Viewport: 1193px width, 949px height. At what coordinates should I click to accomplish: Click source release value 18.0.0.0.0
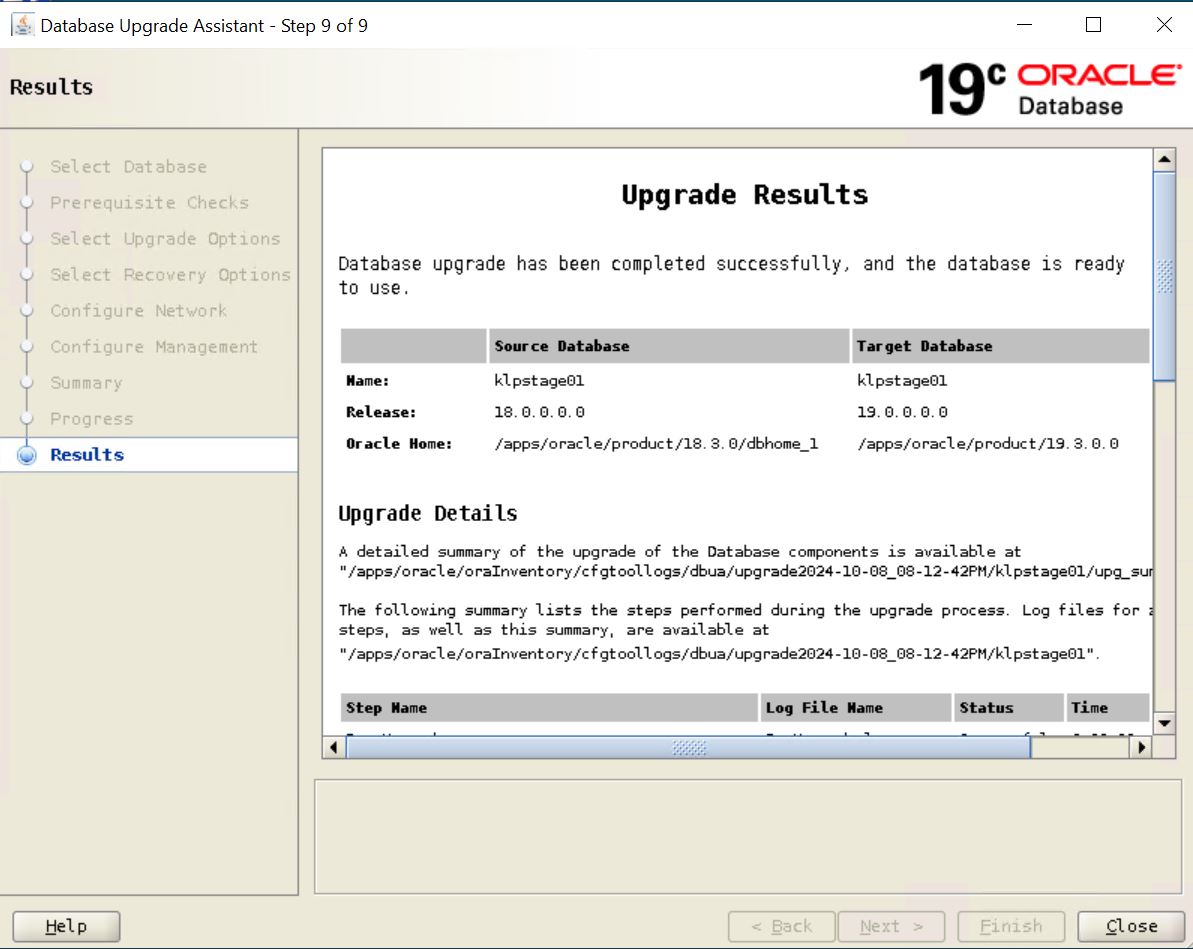point(539,412)
